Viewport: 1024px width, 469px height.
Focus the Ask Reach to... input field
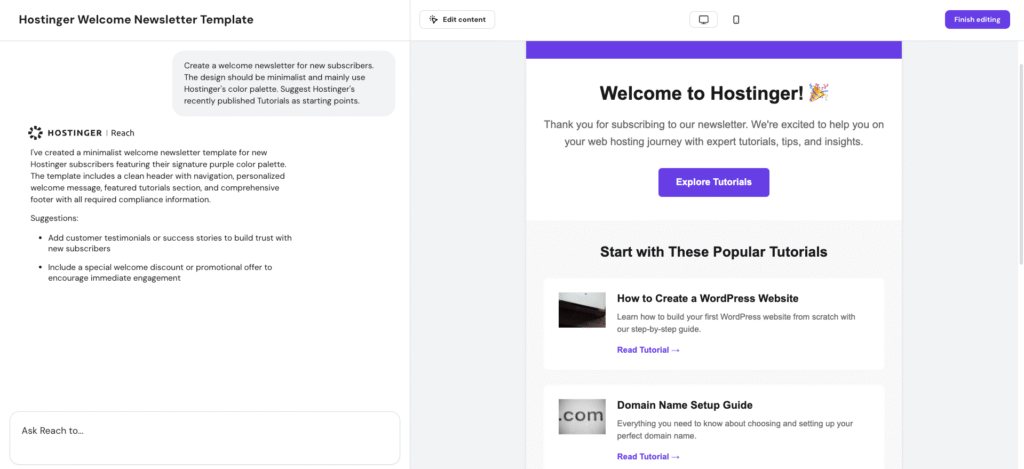click(204, 431)
